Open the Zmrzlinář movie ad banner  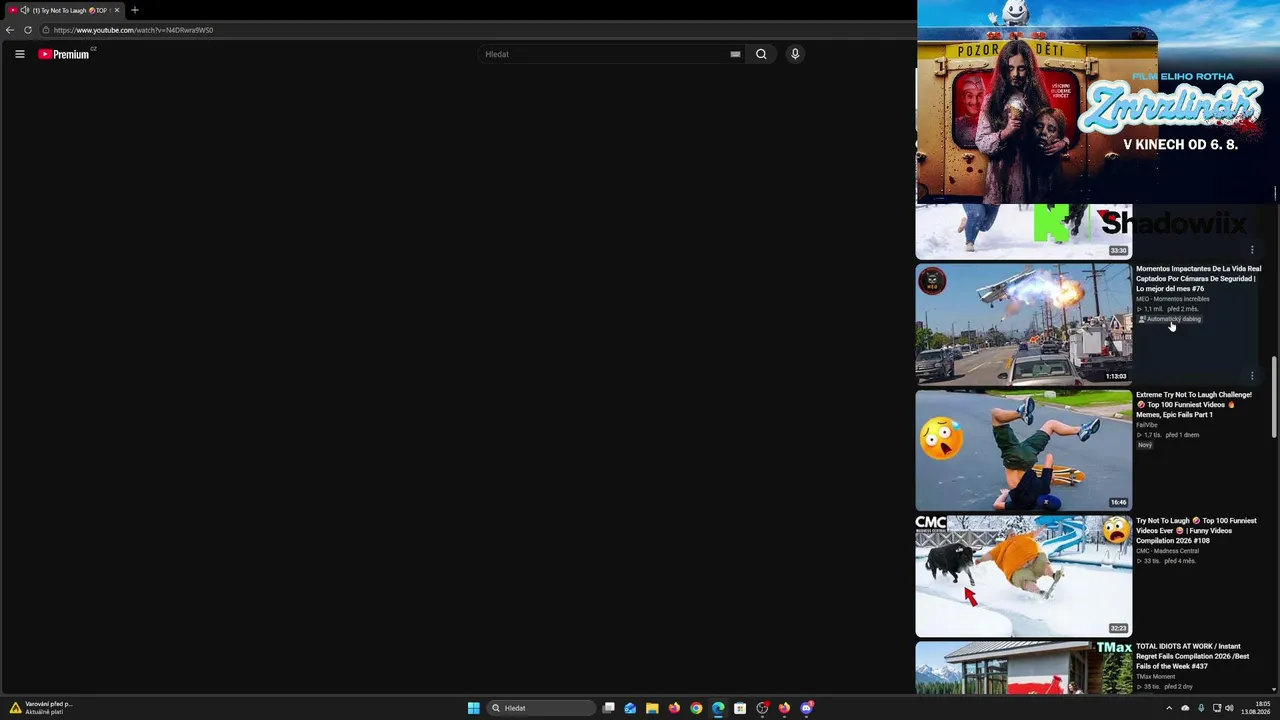[1098, 101]
